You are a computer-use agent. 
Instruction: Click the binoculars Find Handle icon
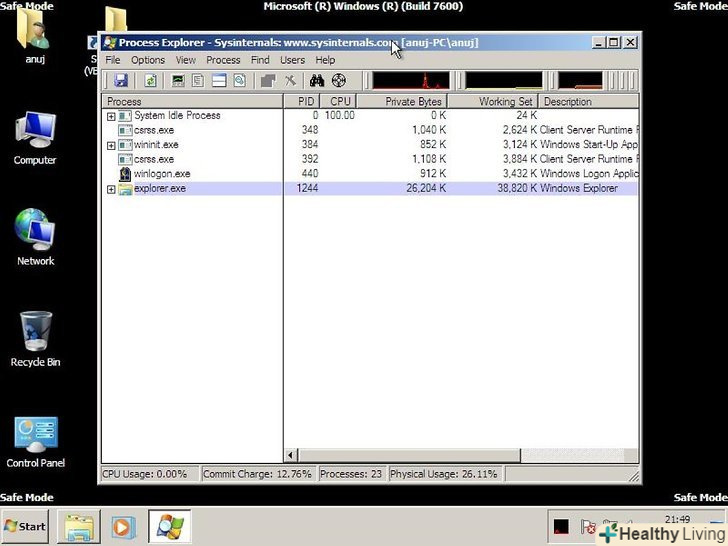(317, 80)
